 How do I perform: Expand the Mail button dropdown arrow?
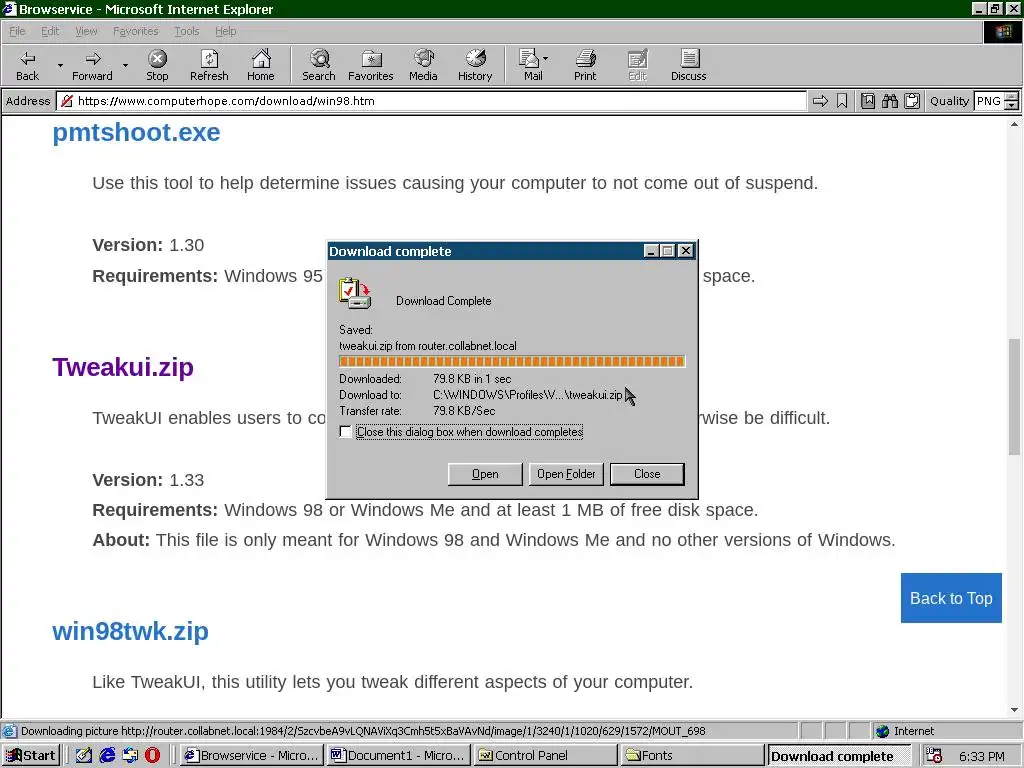point(545,59)
